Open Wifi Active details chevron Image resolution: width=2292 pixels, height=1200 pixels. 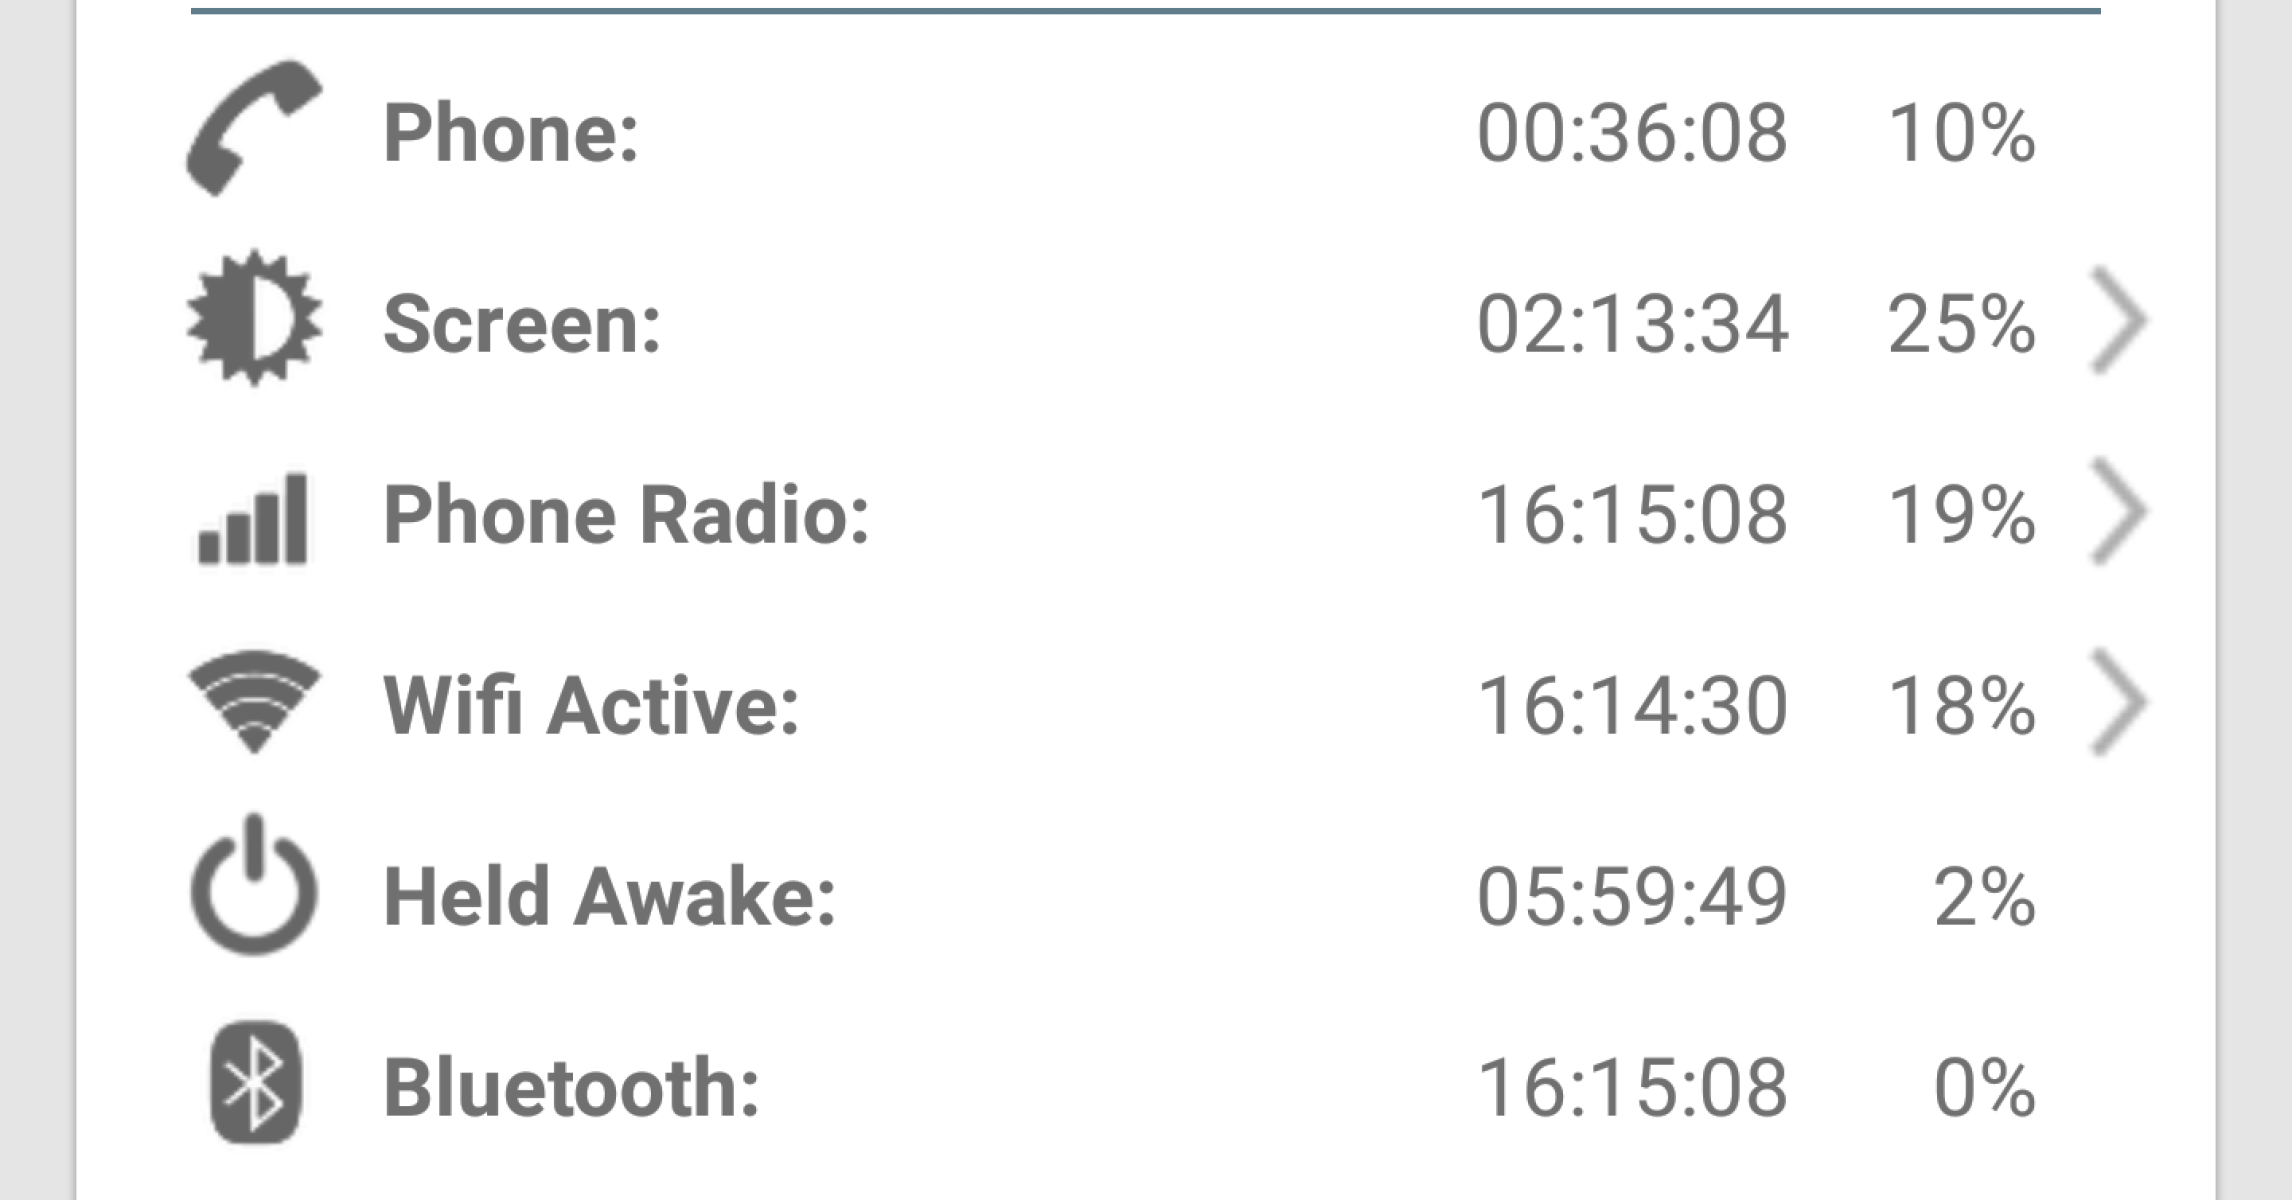point(2118,702)
